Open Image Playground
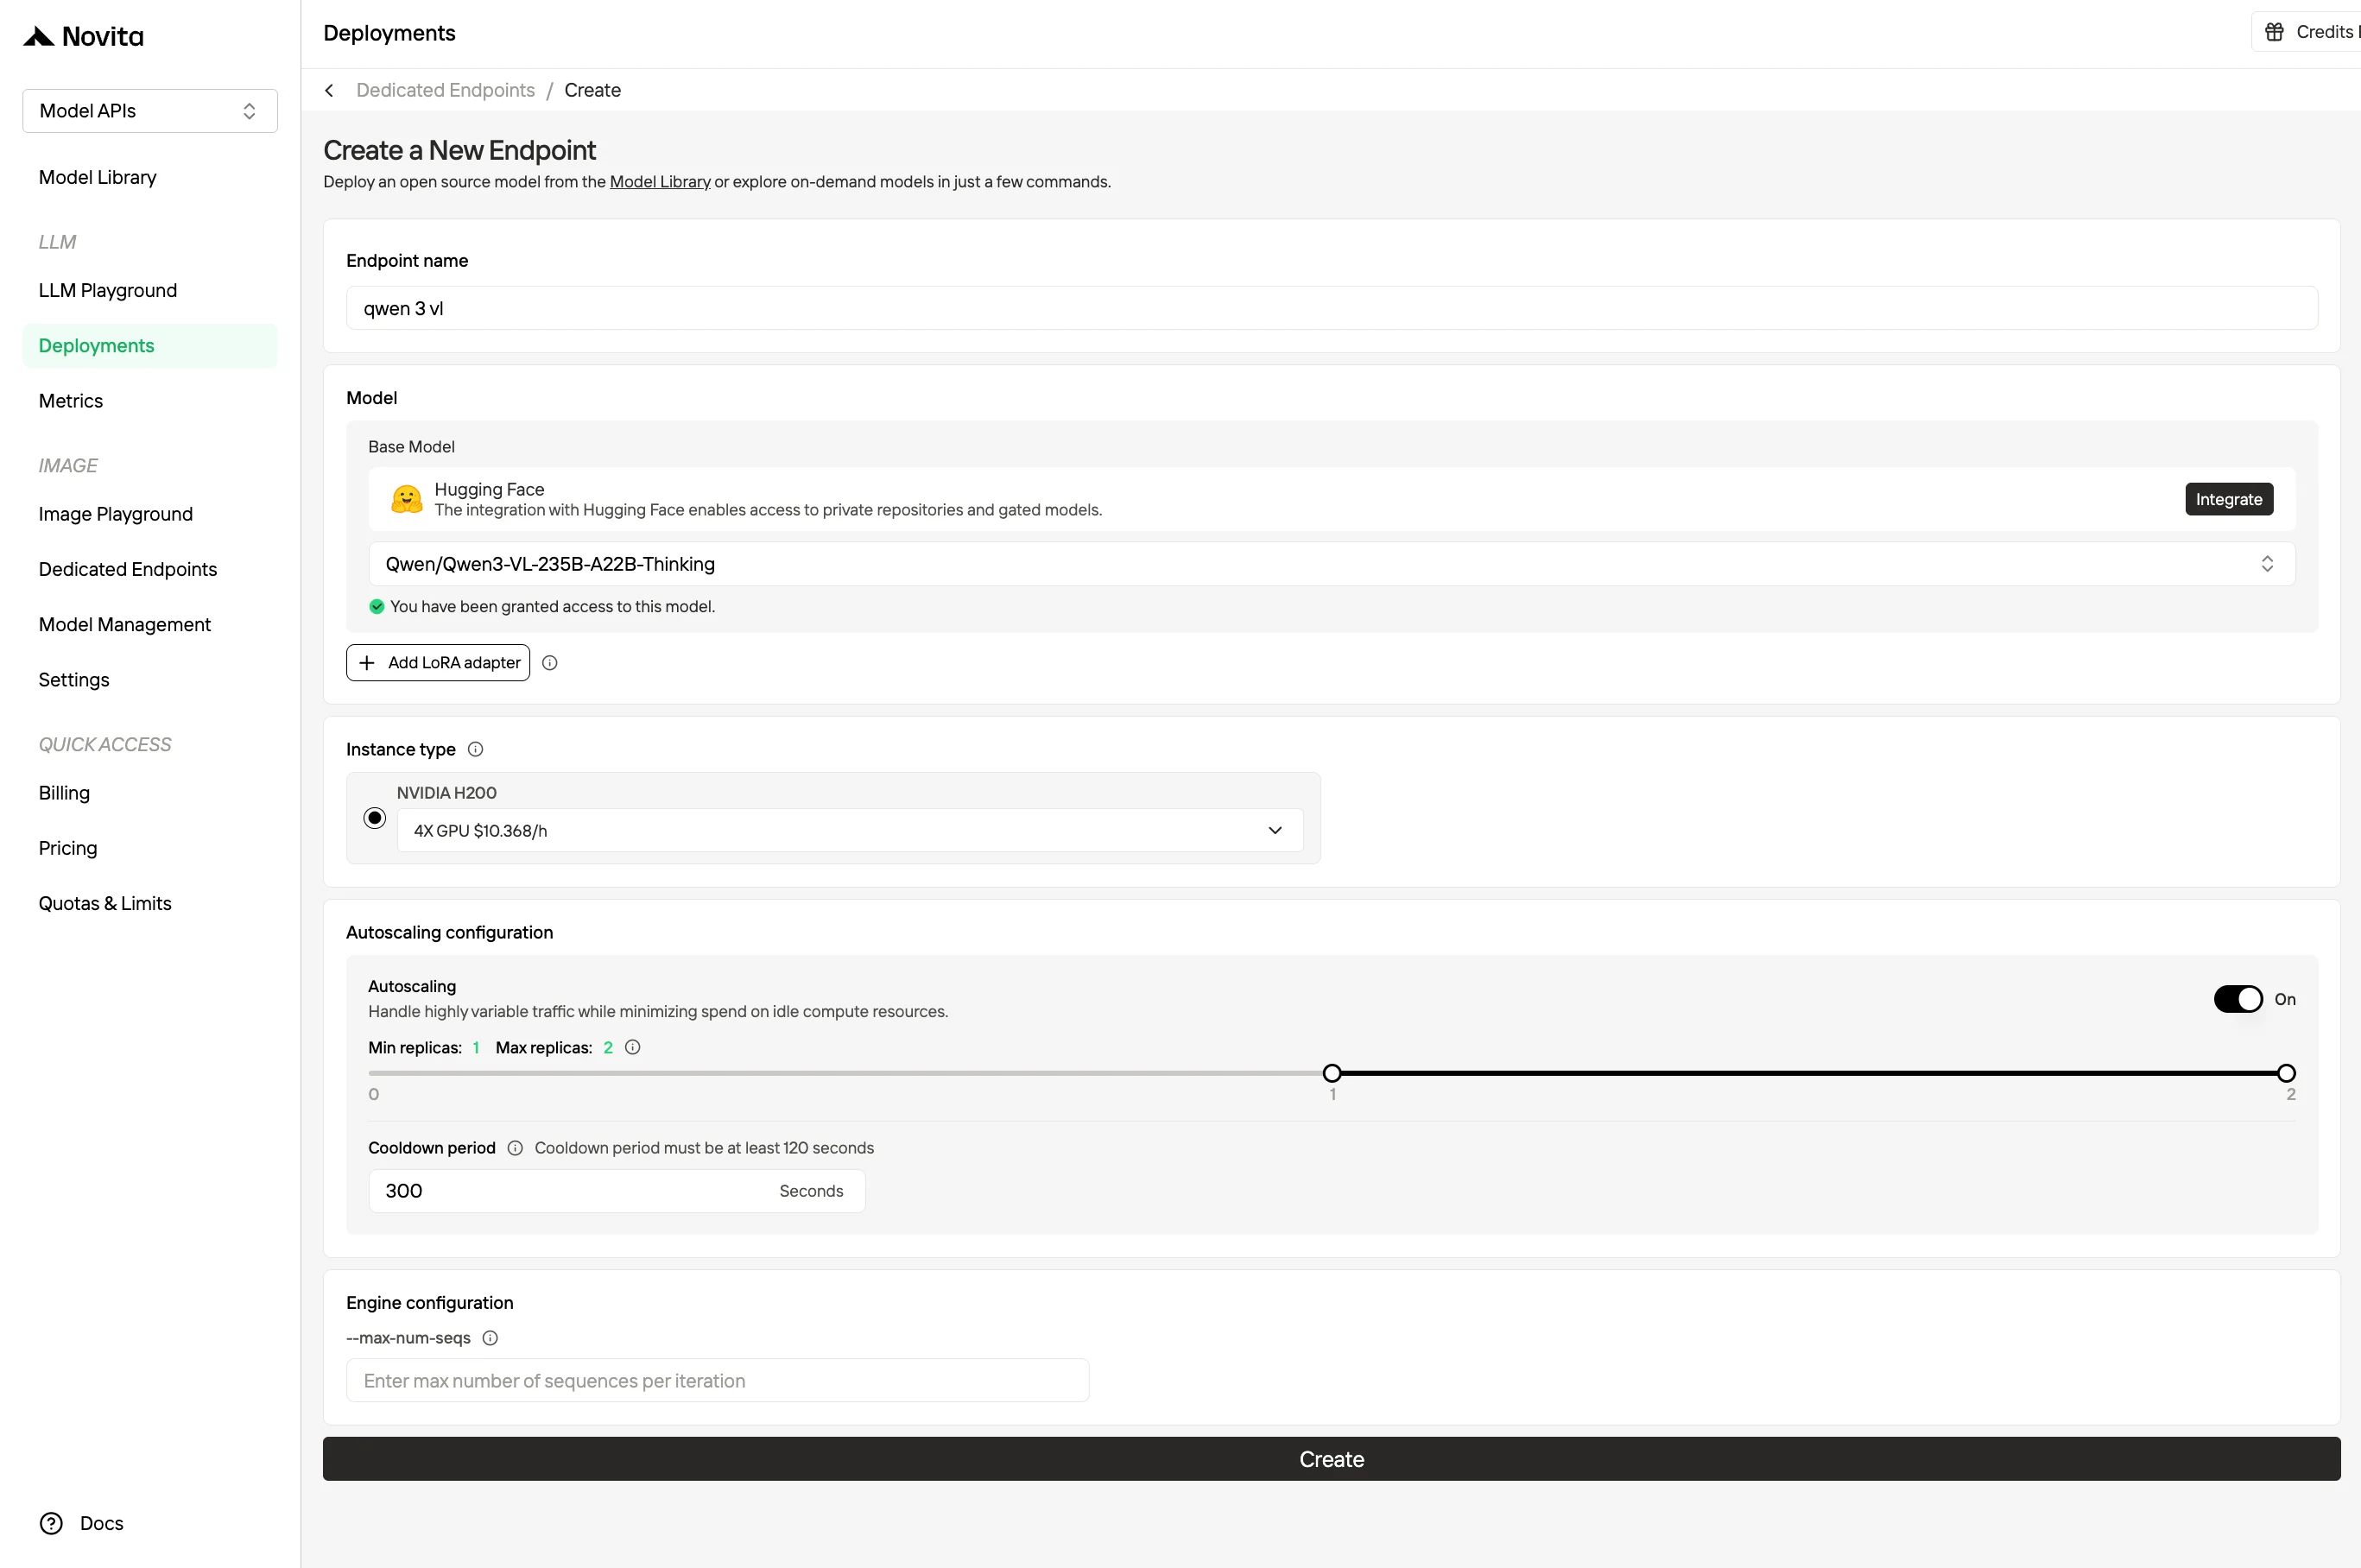Viewport: 2361px width, 1568px height. (115, 514)
